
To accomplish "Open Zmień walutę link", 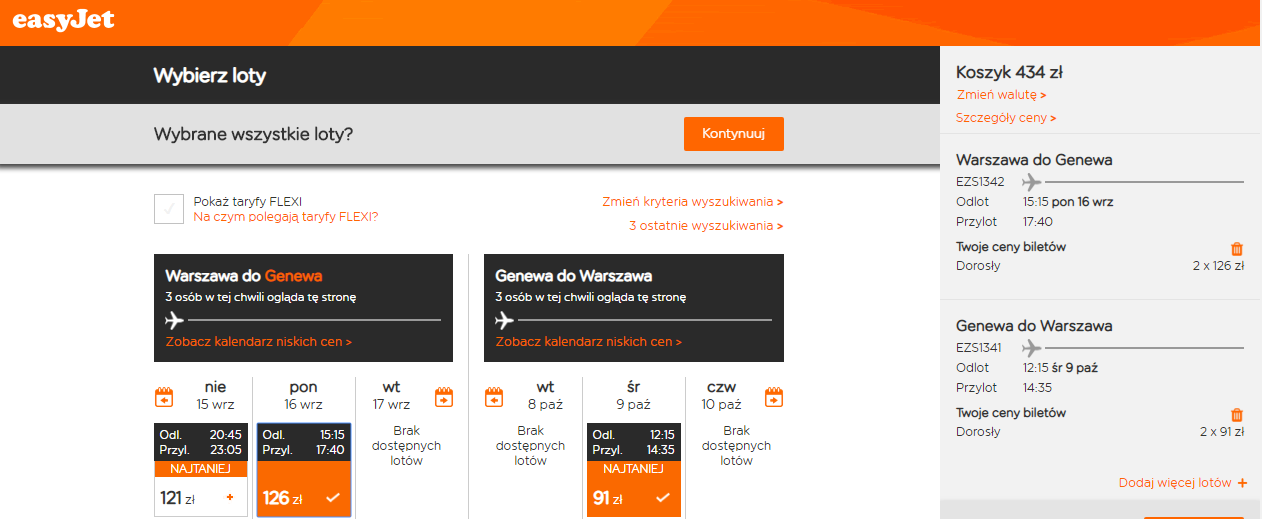I will (1001, 95).
